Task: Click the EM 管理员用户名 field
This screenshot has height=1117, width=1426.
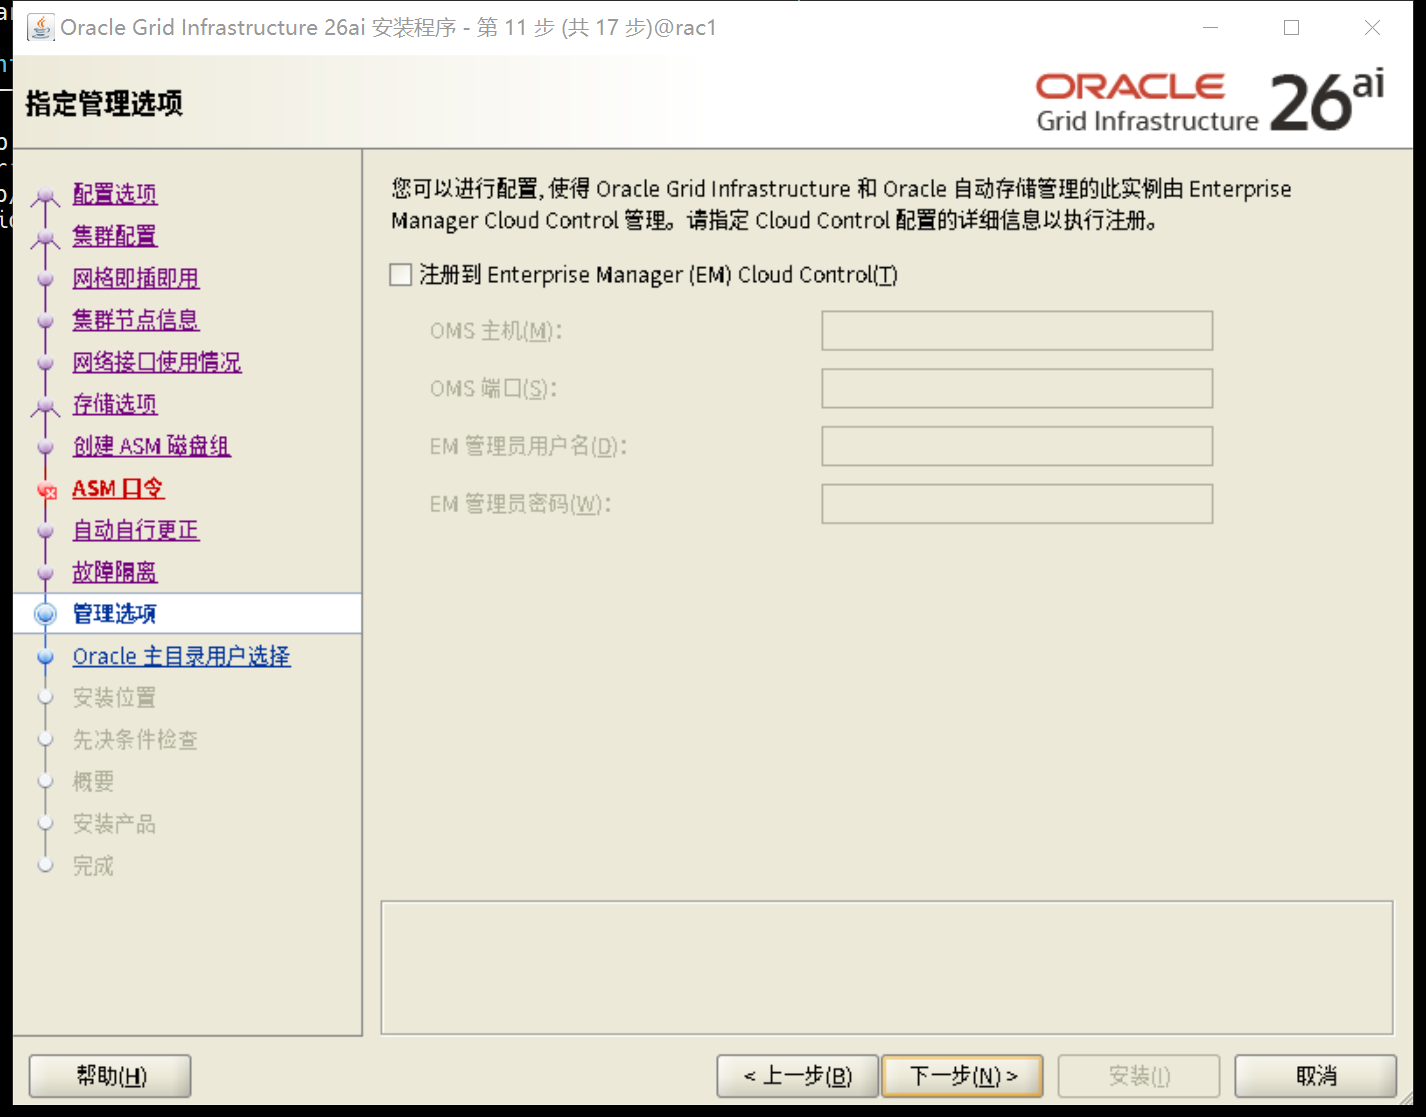Action: click(1017, 446)
